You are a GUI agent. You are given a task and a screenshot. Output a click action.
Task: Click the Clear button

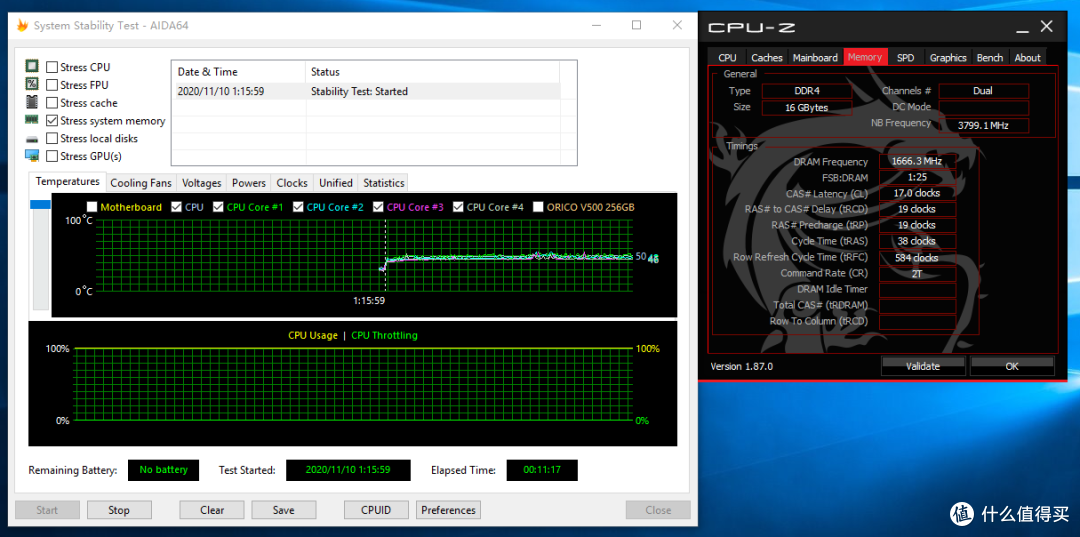pyautogui.click(x=212, y=510)
